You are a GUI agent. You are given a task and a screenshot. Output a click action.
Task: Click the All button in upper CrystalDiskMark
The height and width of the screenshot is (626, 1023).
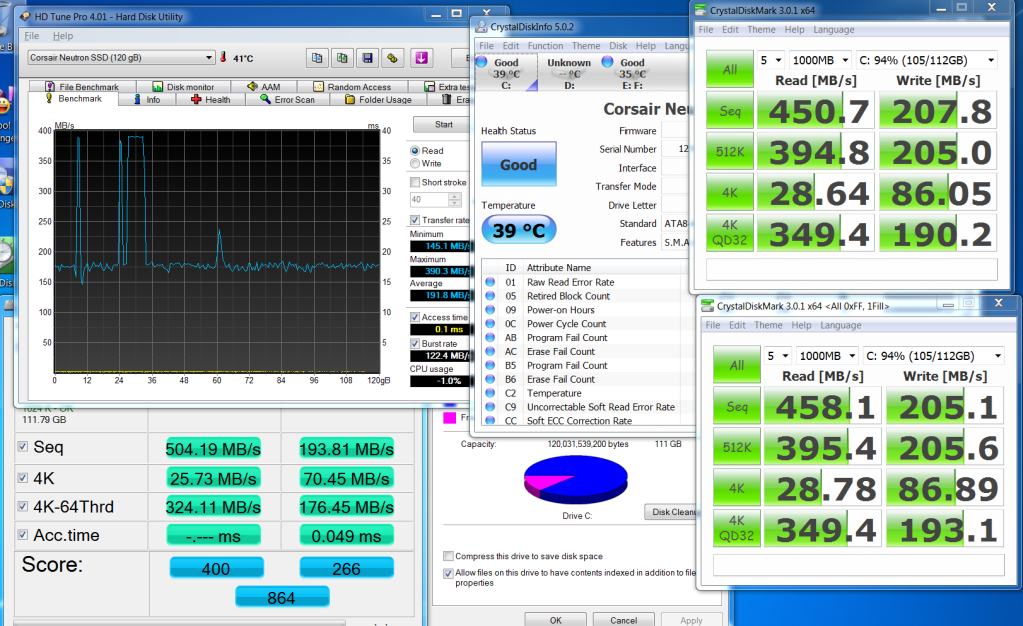point(730,70)
